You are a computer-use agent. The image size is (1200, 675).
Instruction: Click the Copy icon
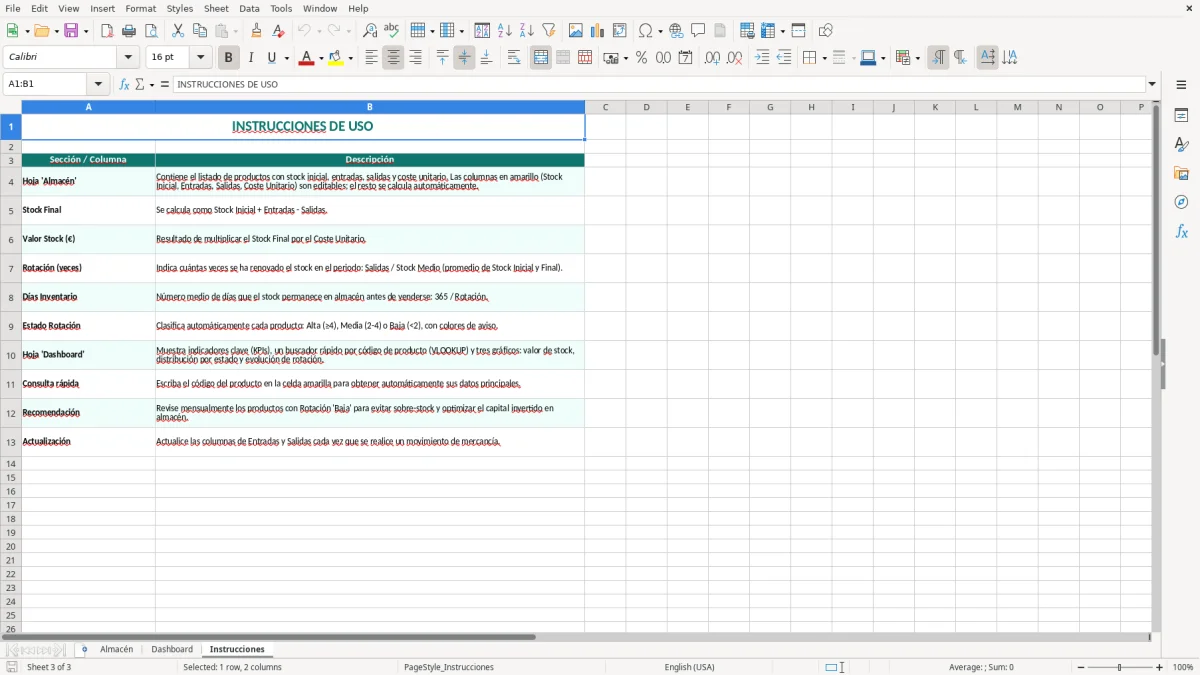click(200, 31)
